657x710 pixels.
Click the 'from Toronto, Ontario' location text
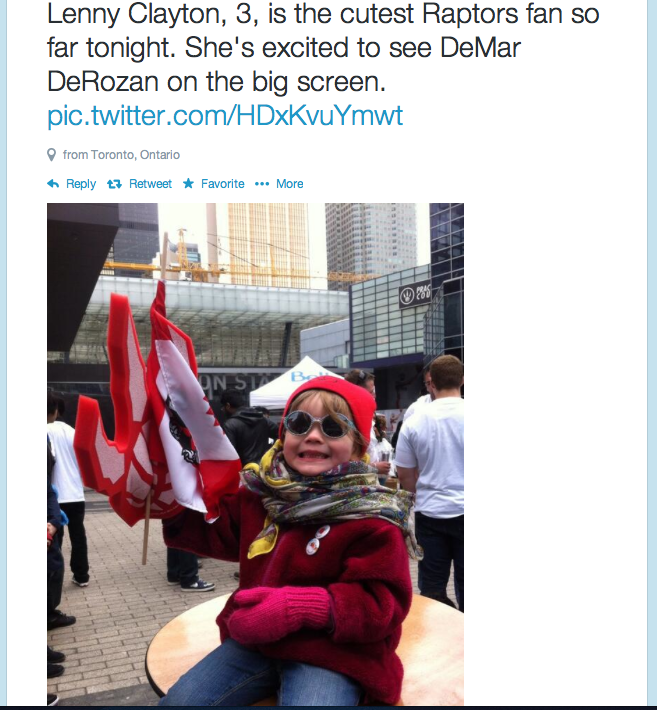click(x=121, y=155)
